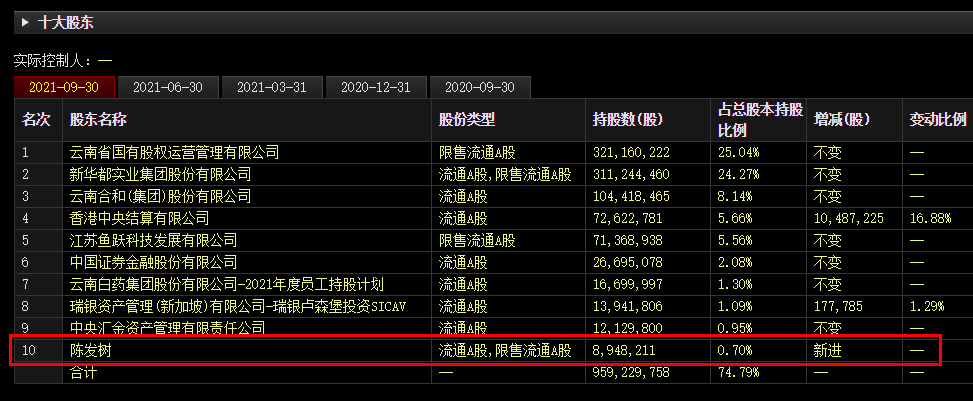View the 2020-09-30 tab
This screenshot has width=973, height=401.
tap(480, 87)
